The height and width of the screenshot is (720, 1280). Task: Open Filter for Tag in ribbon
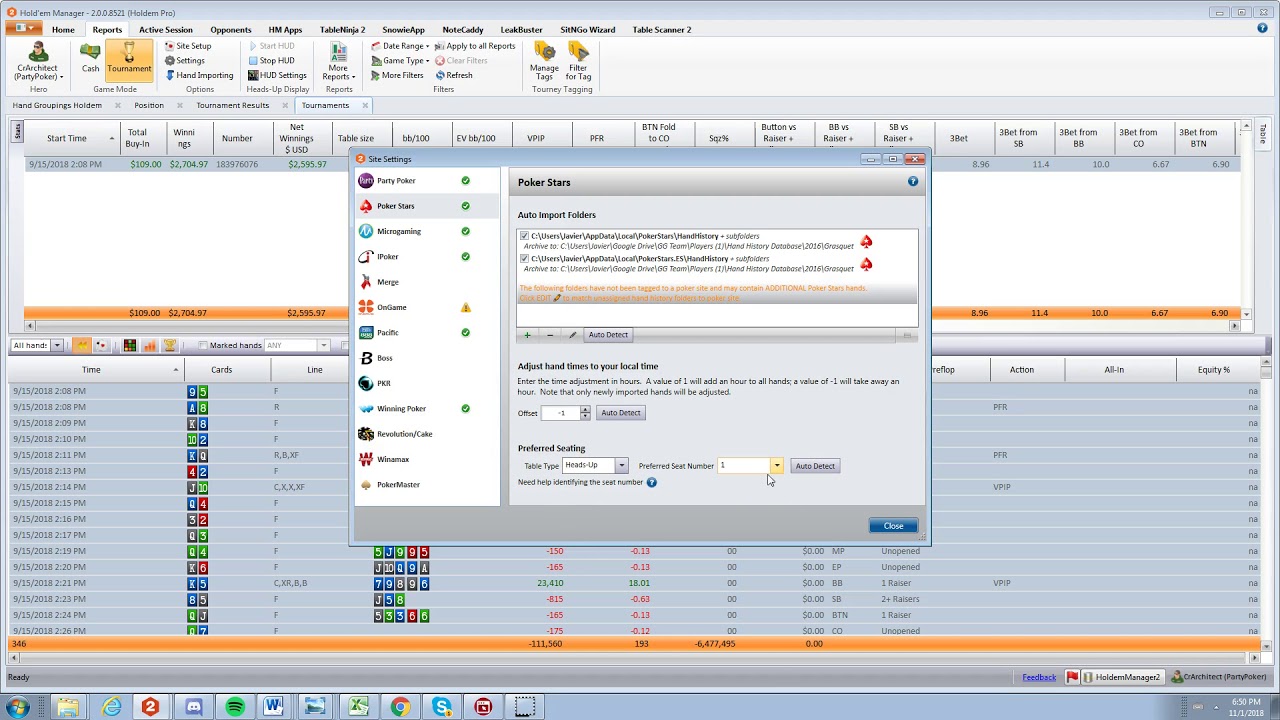click(578, 61)
